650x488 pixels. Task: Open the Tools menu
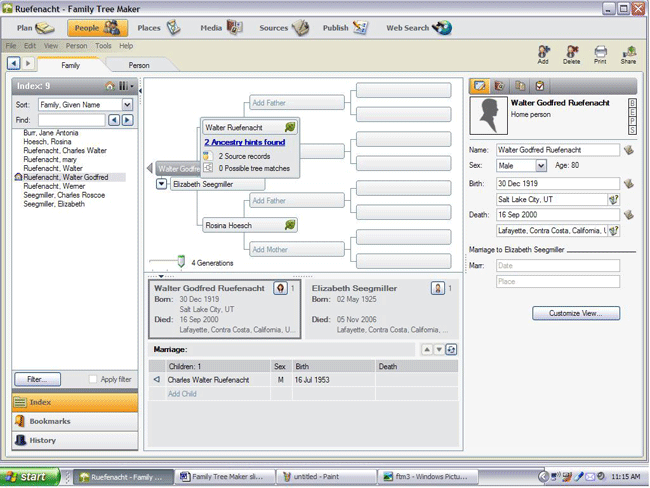pos(103,46)
